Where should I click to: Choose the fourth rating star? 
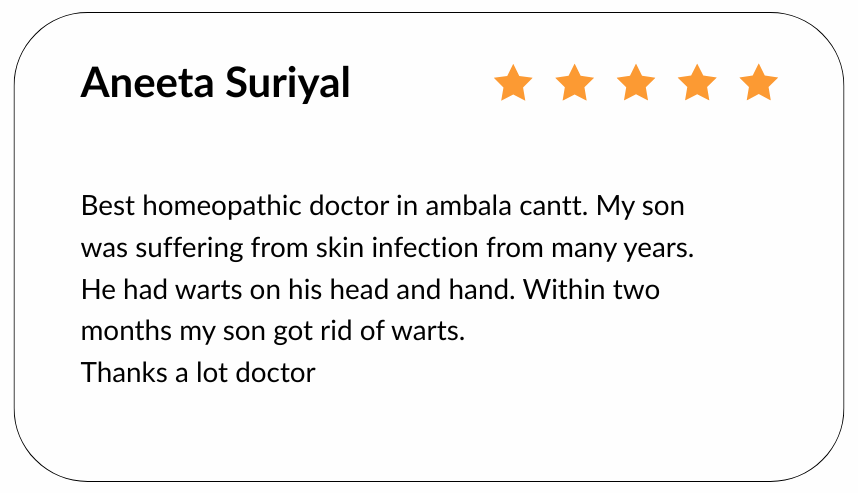697,84
